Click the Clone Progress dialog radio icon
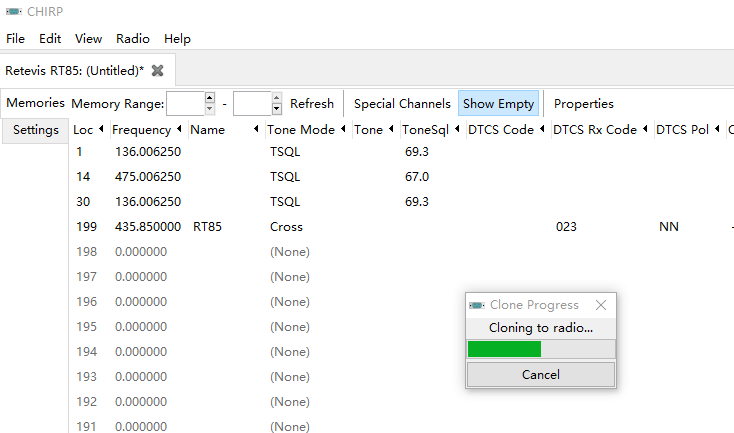 tap(477, 305)
